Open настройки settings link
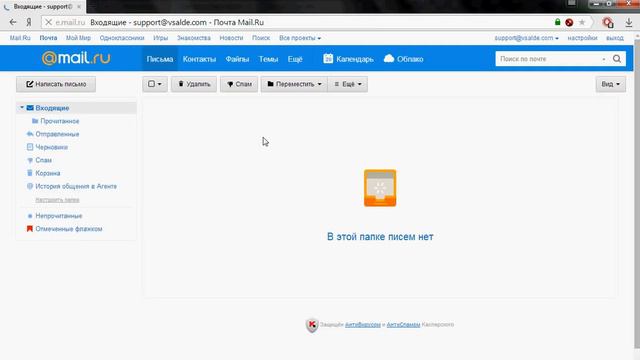Screen dimensions: 640x360 (x=582, y=38)
